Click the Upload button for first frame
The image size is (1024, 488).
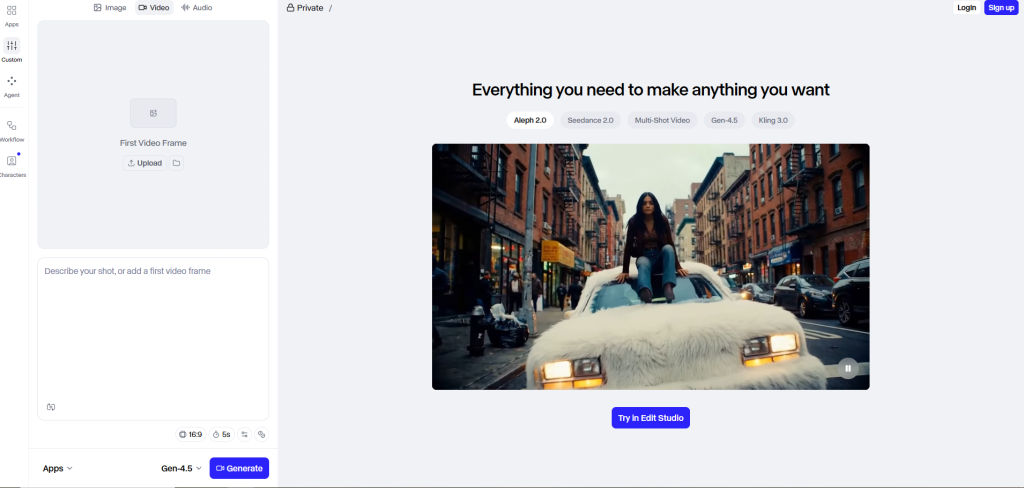tap(145, 163)
